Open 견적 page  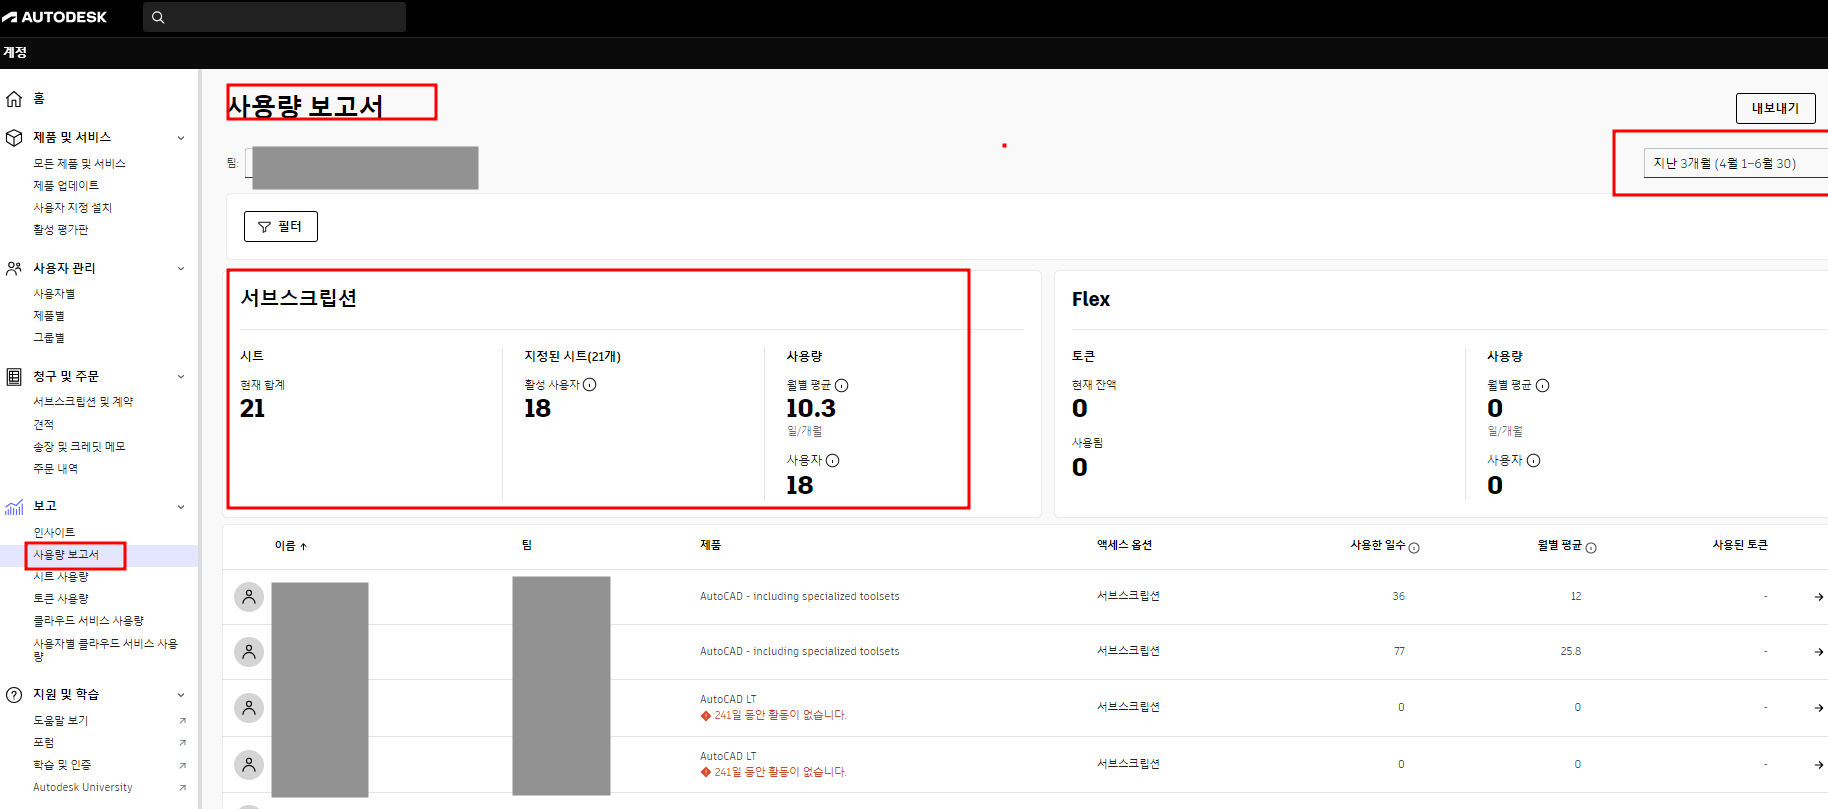44,425
